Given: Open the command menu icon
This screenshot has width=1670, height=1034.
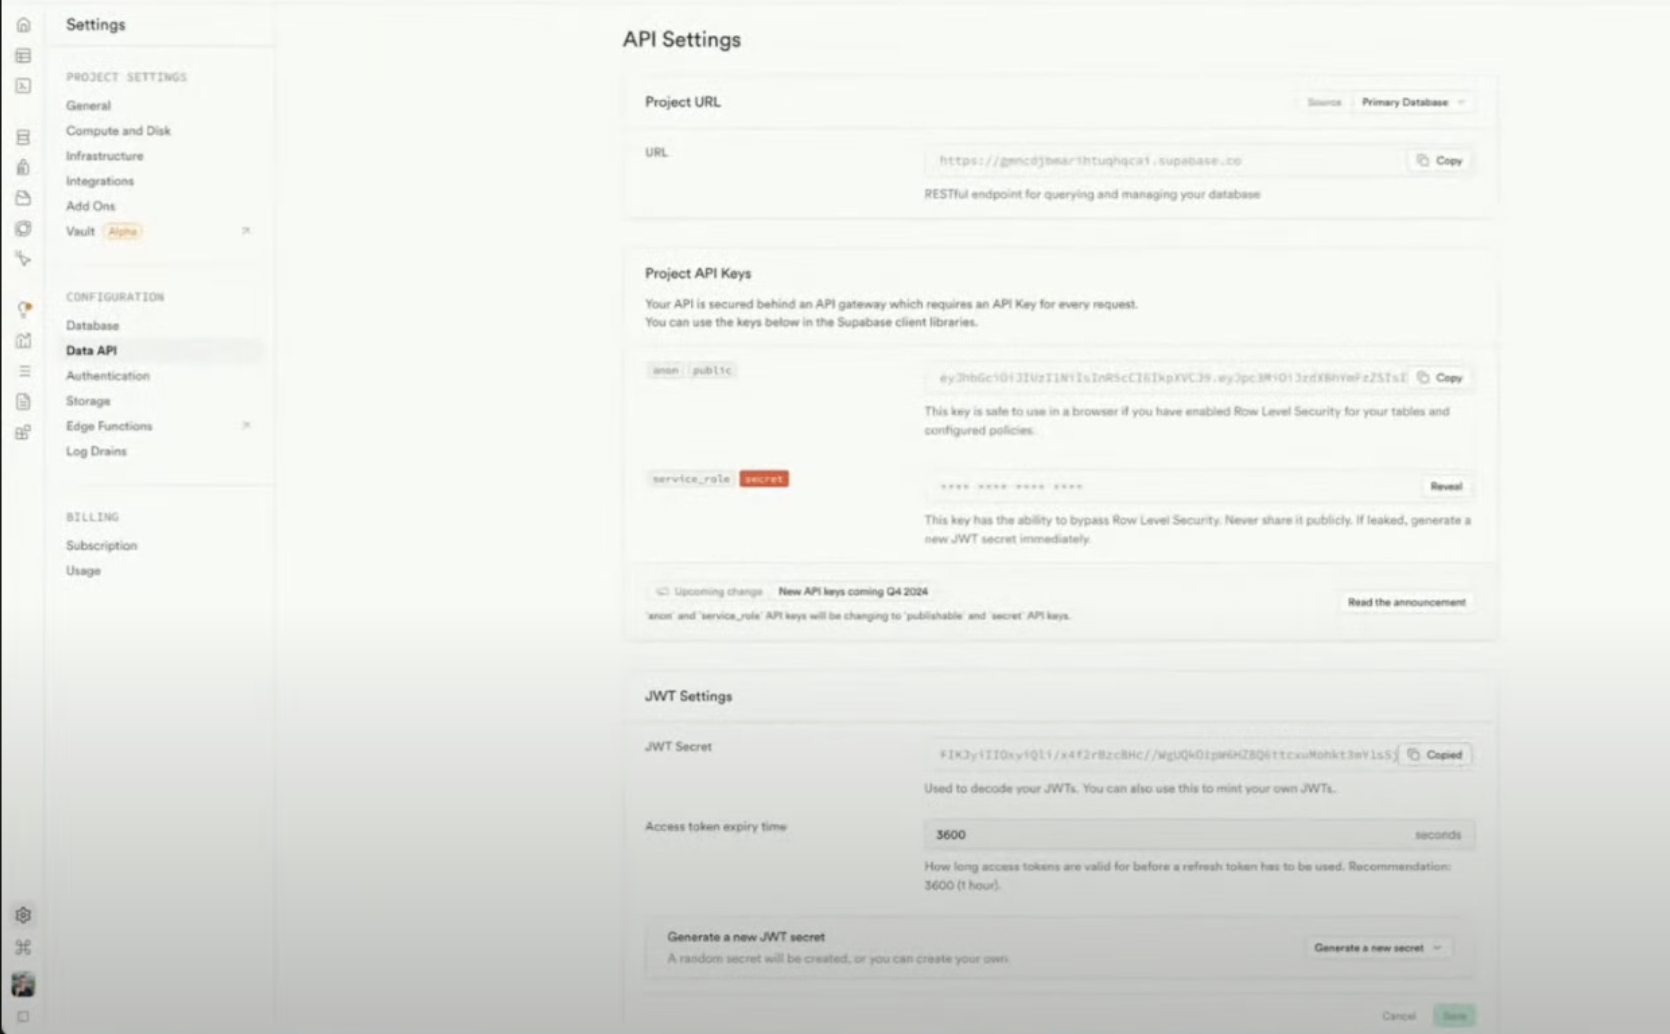Looking at the screenshot, I should pyautogui.click(x=23, y=947).
